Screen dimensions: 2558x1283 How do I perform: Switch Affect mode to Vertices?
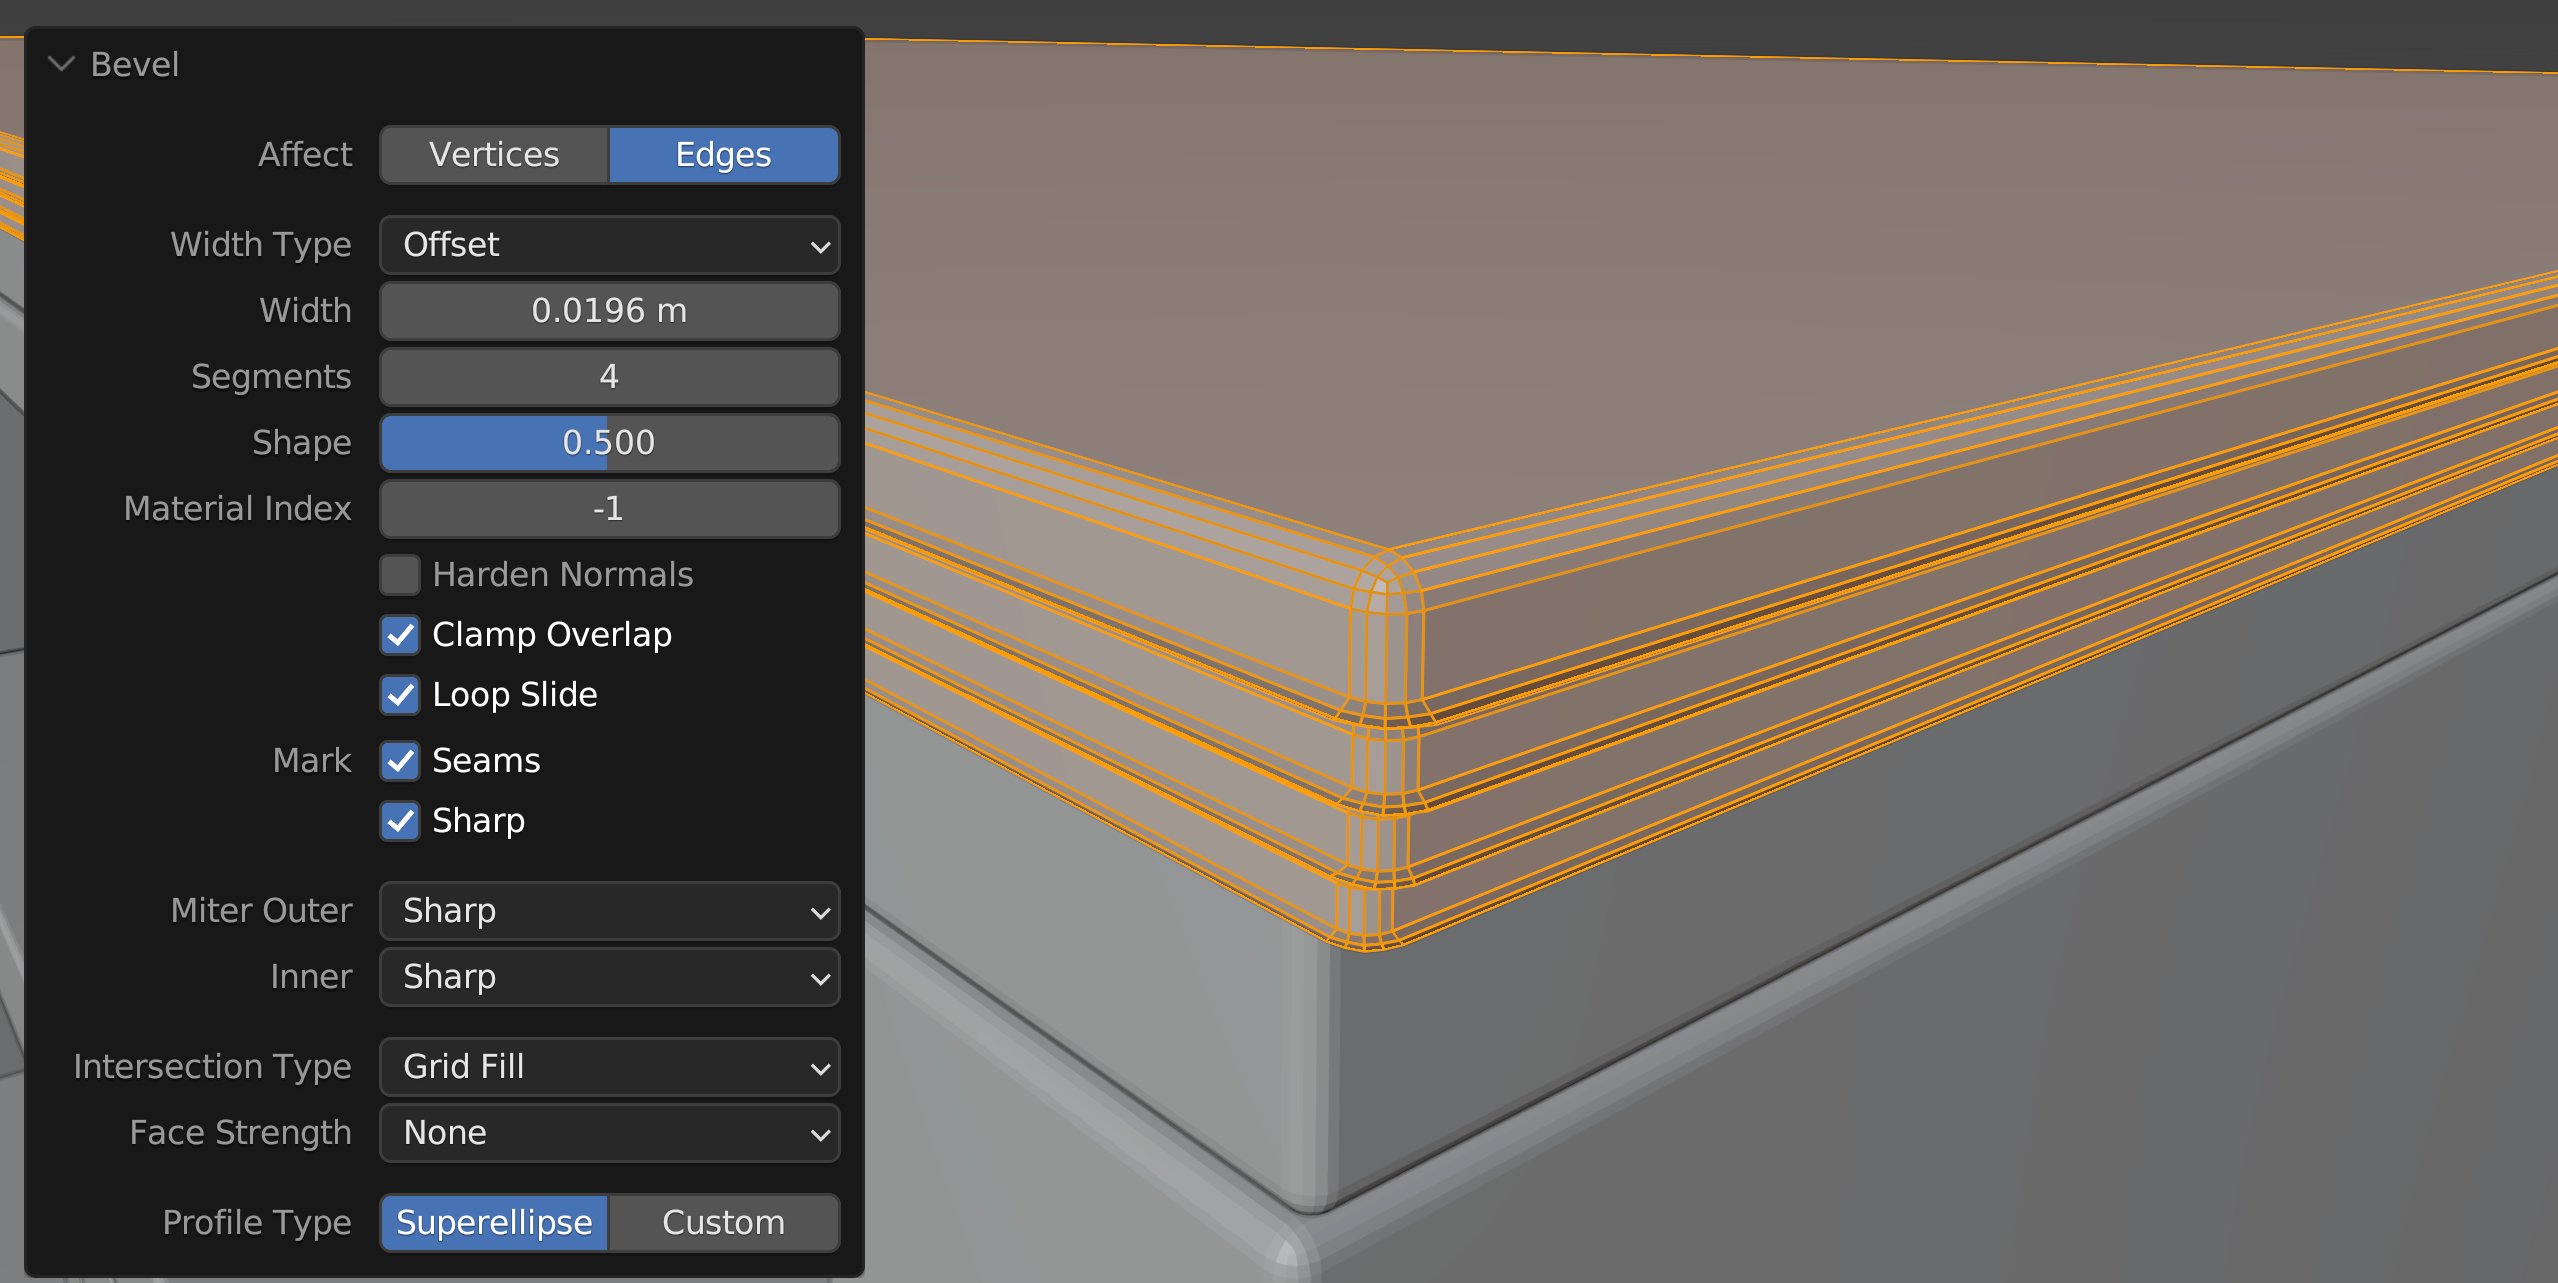[x=493, y=154]
